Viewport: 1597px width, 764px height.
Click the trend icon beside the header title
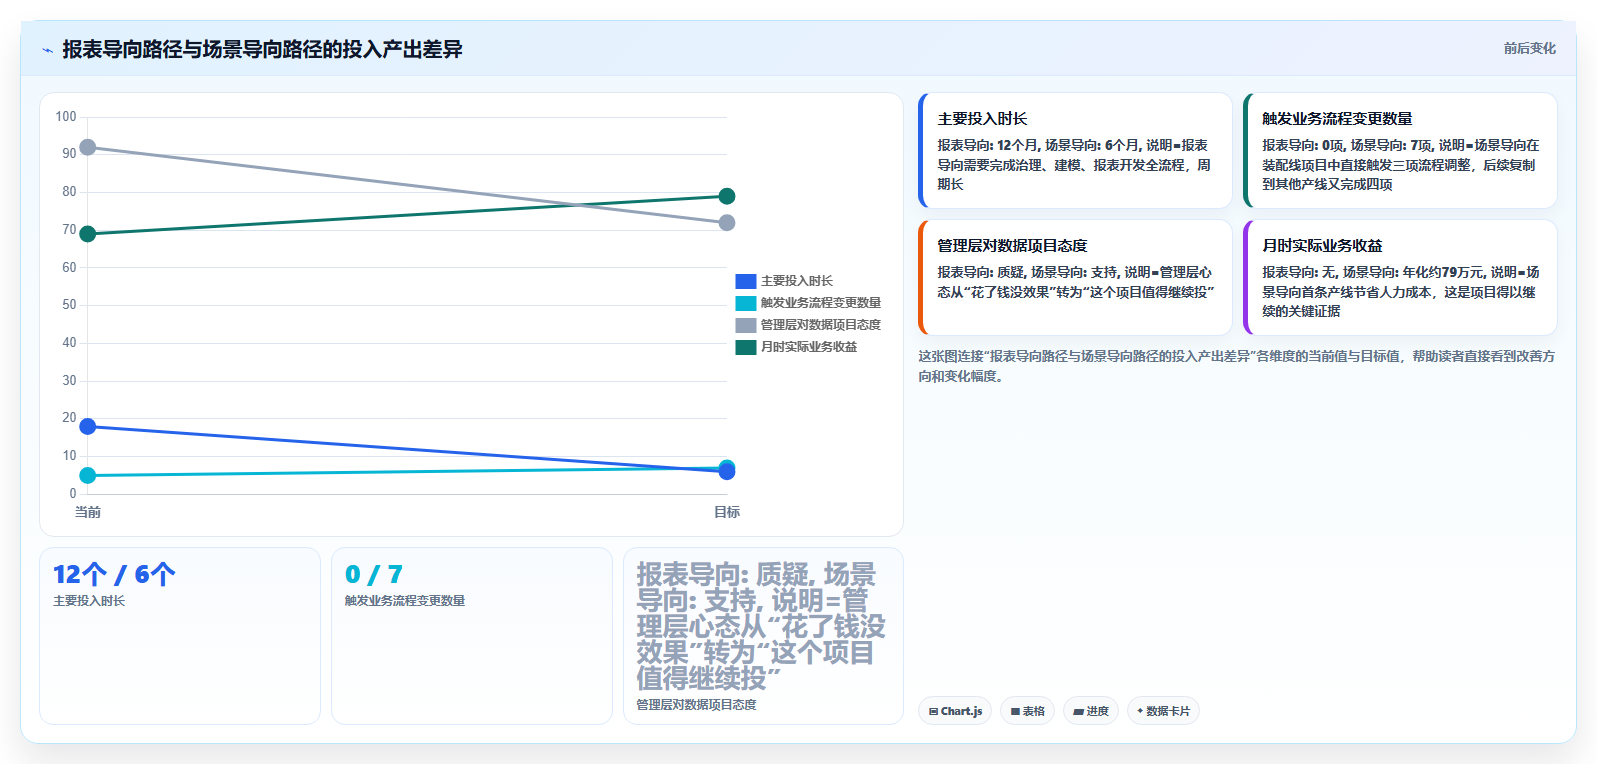coord(47,50)
